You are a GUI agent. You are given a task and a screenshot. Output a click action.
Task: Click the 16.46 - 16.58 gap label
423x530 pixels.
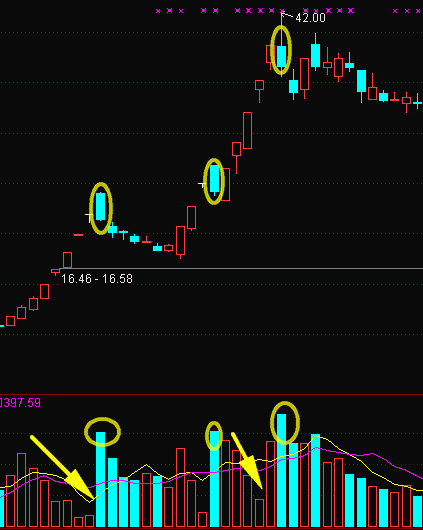pos(97,279)
